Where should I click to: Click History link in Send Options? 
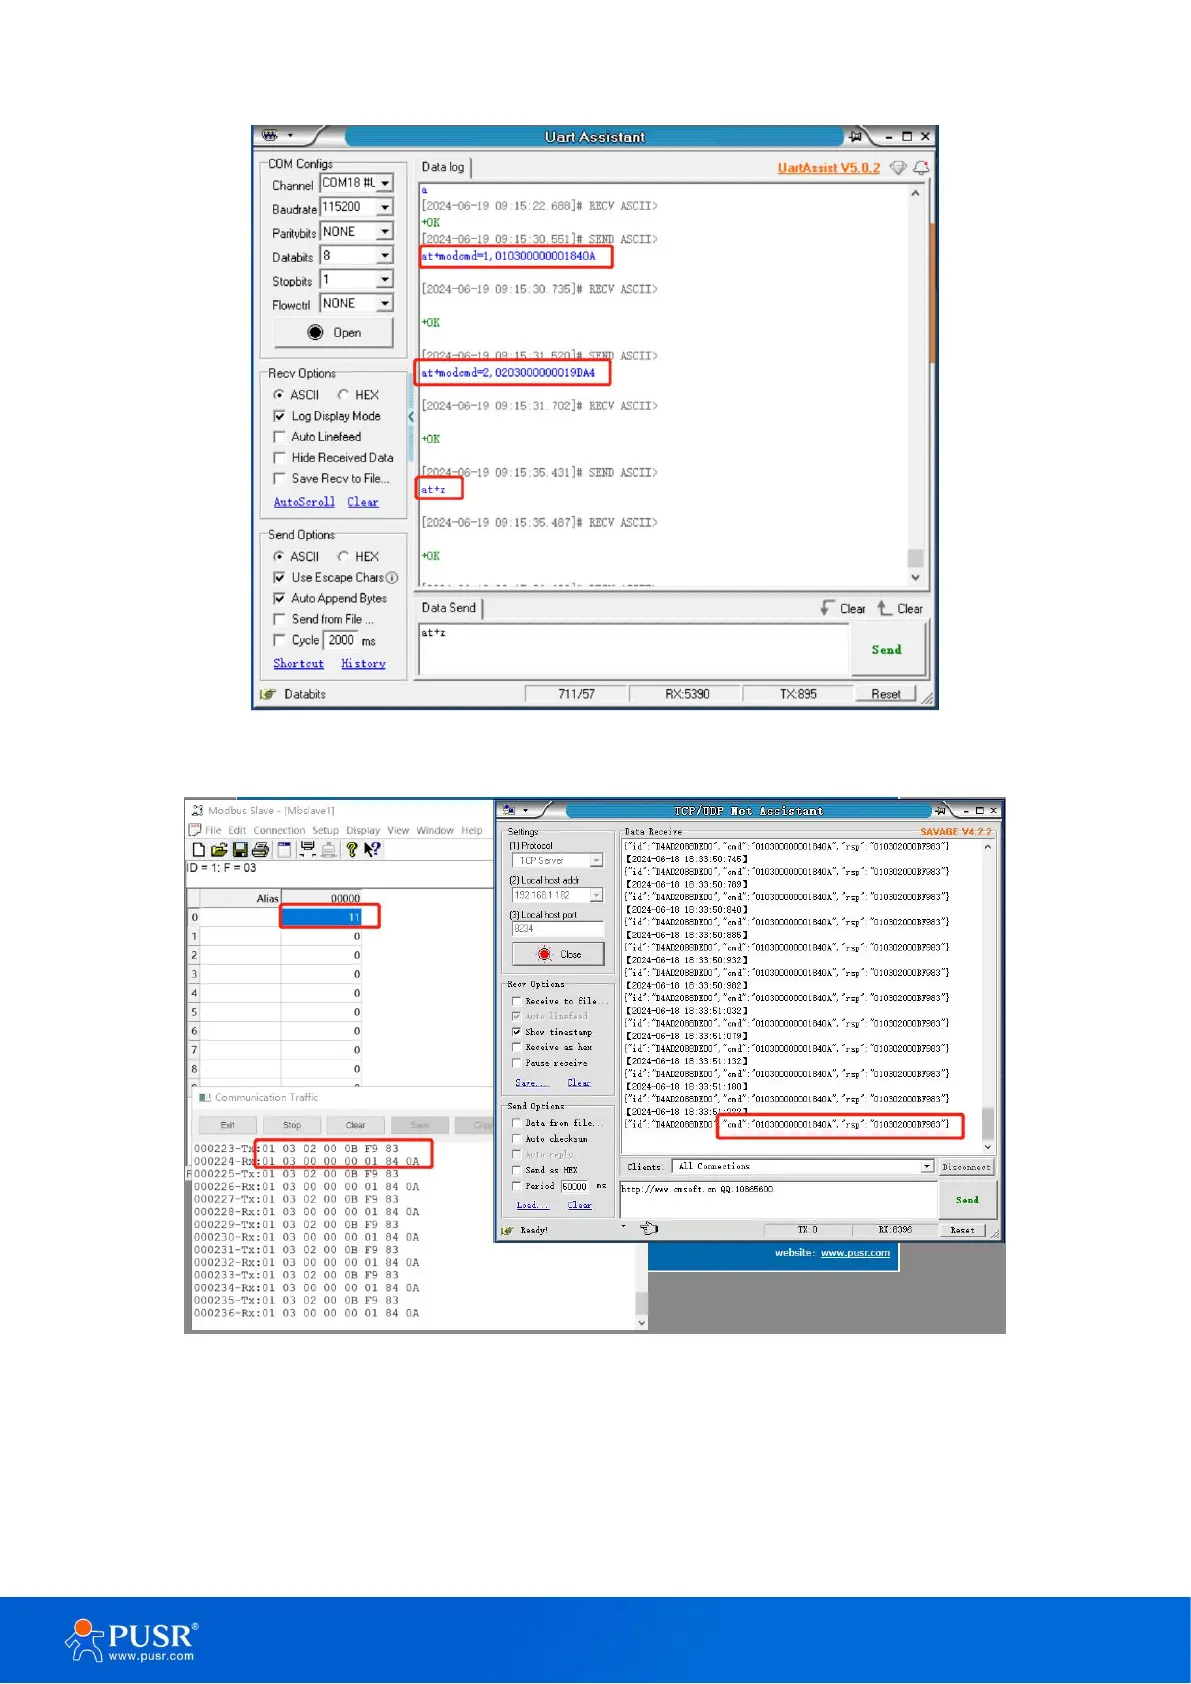coord(363,664)
